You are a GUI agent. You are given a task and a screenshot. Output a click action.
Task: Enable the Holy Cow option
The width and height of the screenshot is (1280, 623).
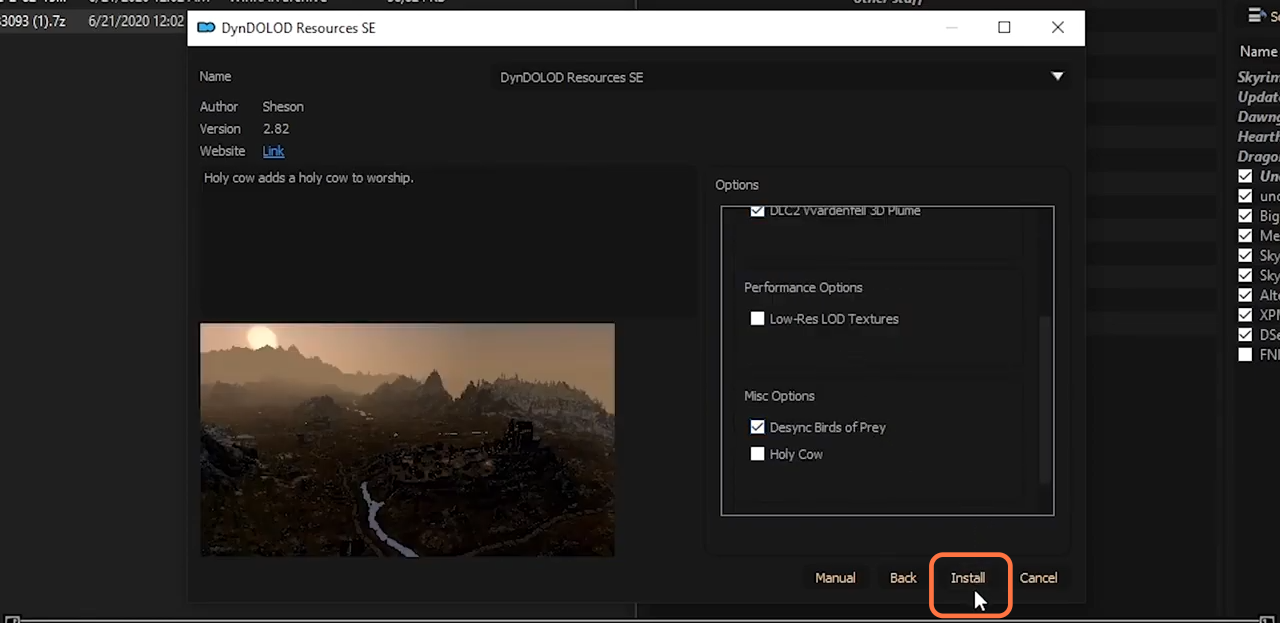click(757, 454)
